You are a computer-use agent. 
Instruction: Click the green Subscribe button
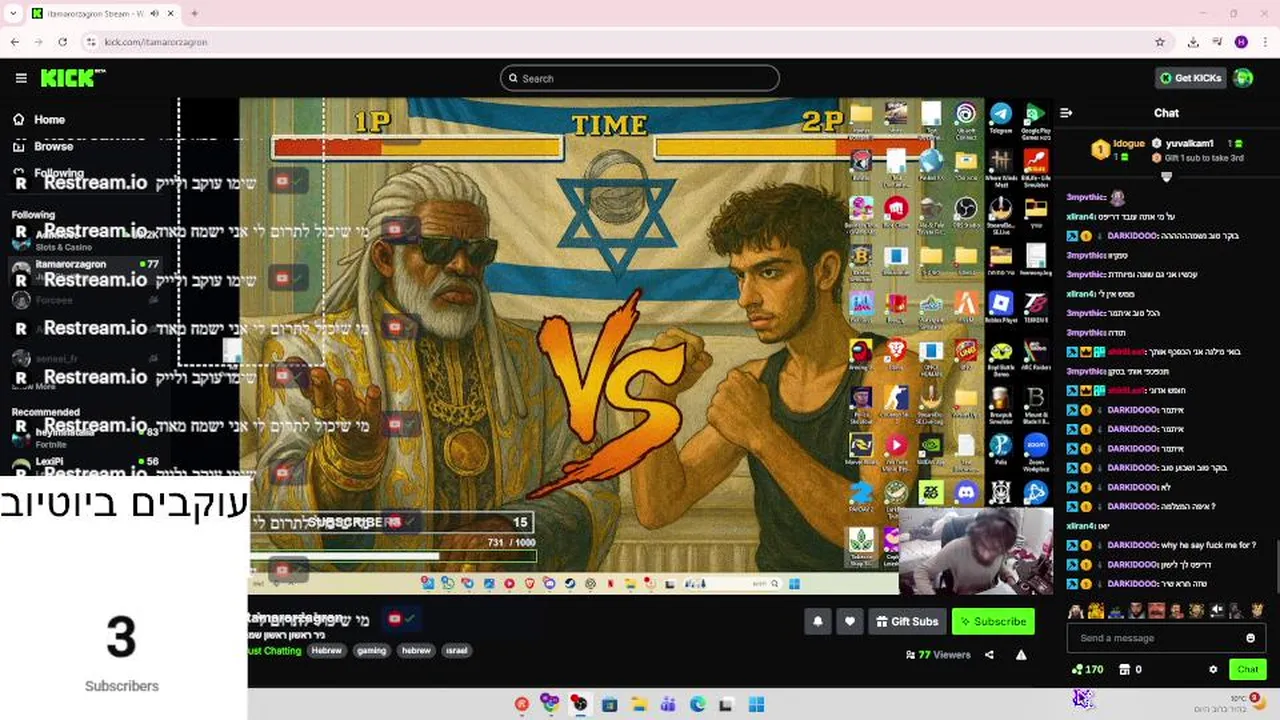point(993,621)
